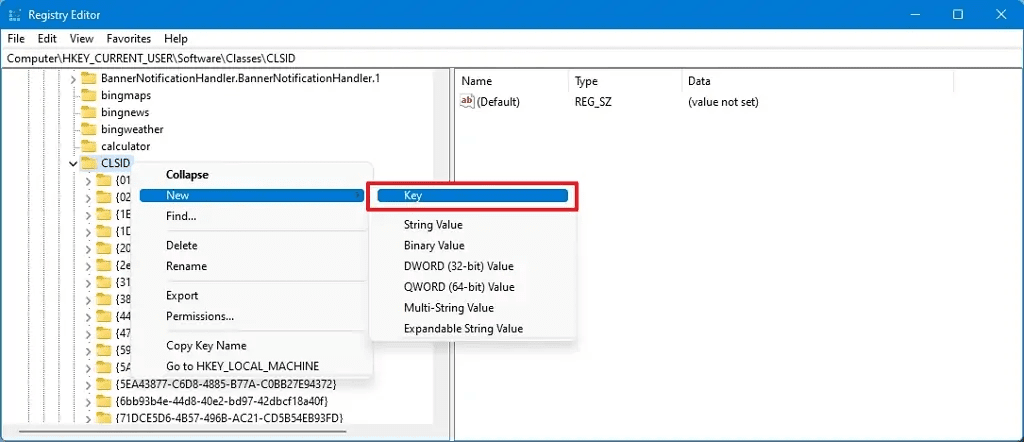Click the registry path address bar
This screenshot has width=1024, height=442.
[512, 58]
